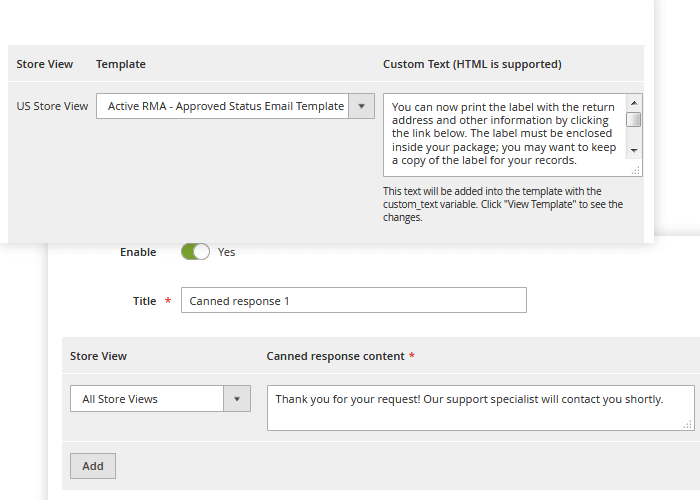Edit the Canned response content textarea
The width and height of the screenshot is (700, 500).
(x=481, y=408)
